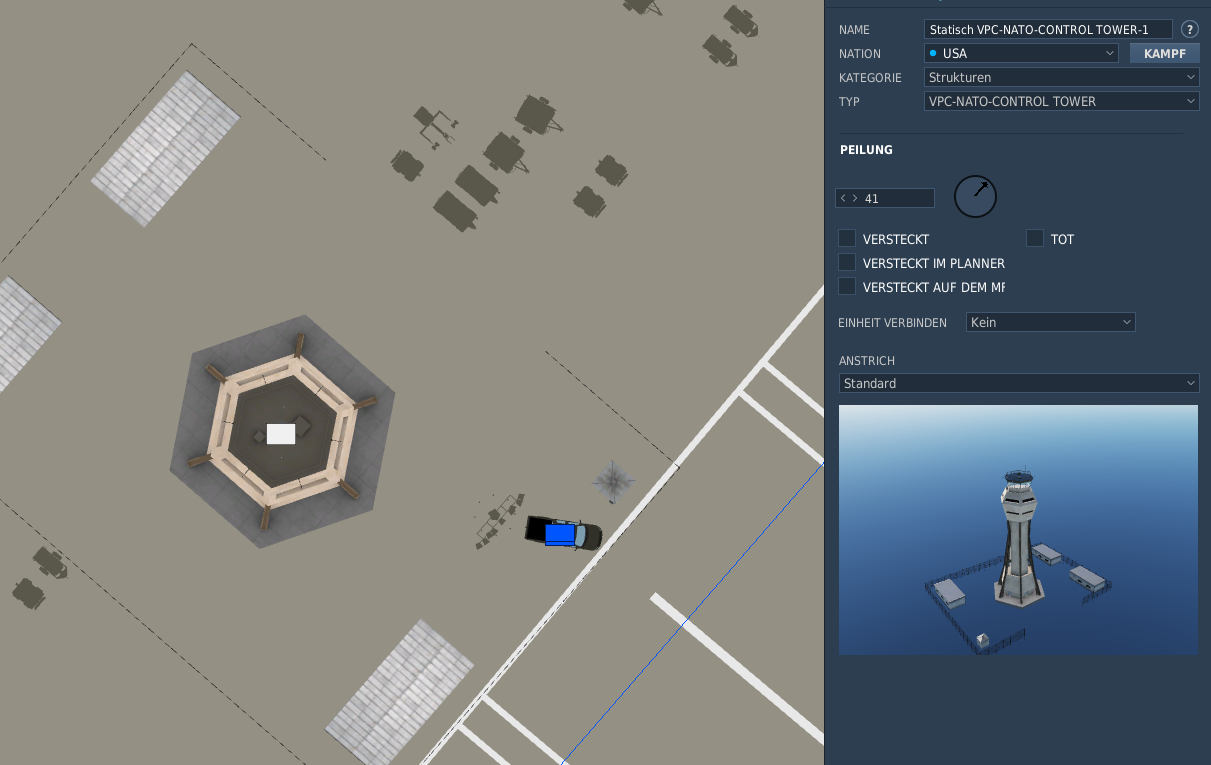This screenshot has height=765, width=1211.
Task: Enable VERSTECKT AUF DEM MF checkbox
Action: point(847,286)
